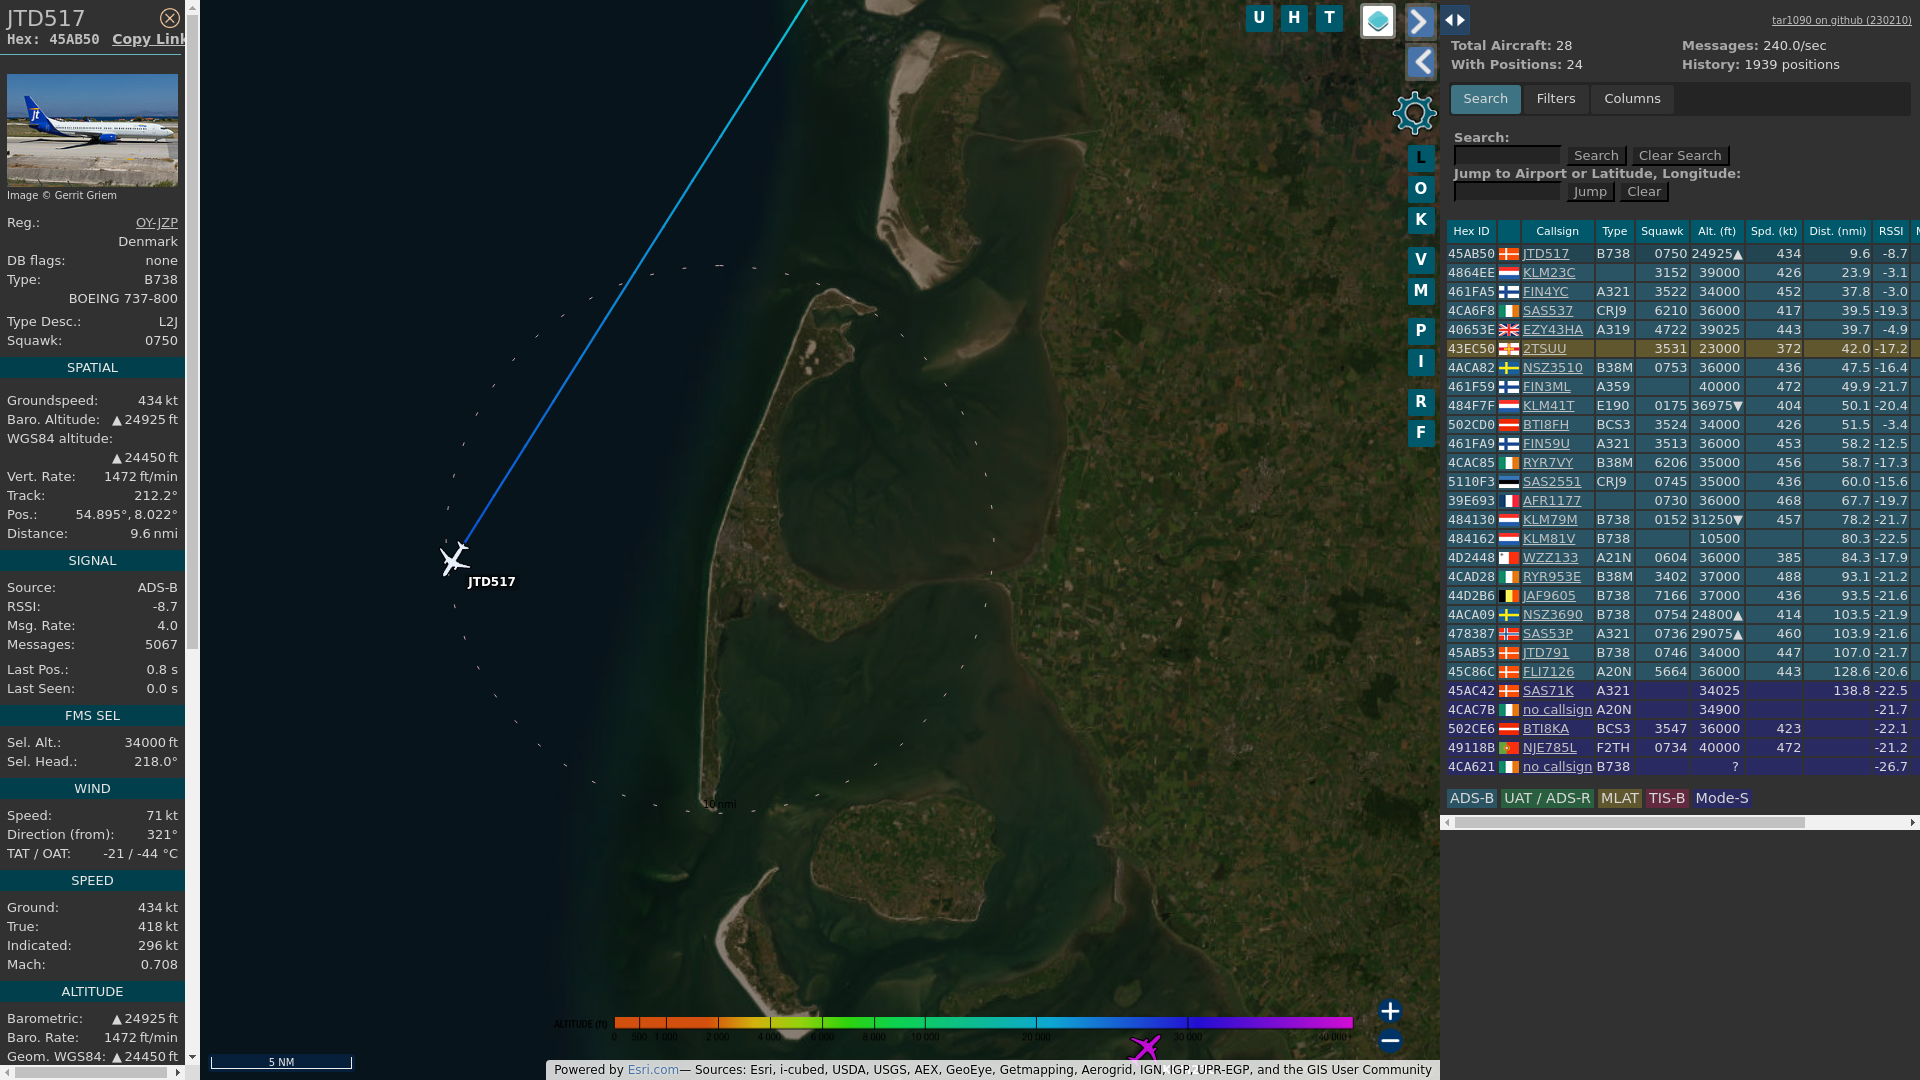Click the zoom in plus button
The image size is (1920, 1080).
click(x=1389, y=1011)
